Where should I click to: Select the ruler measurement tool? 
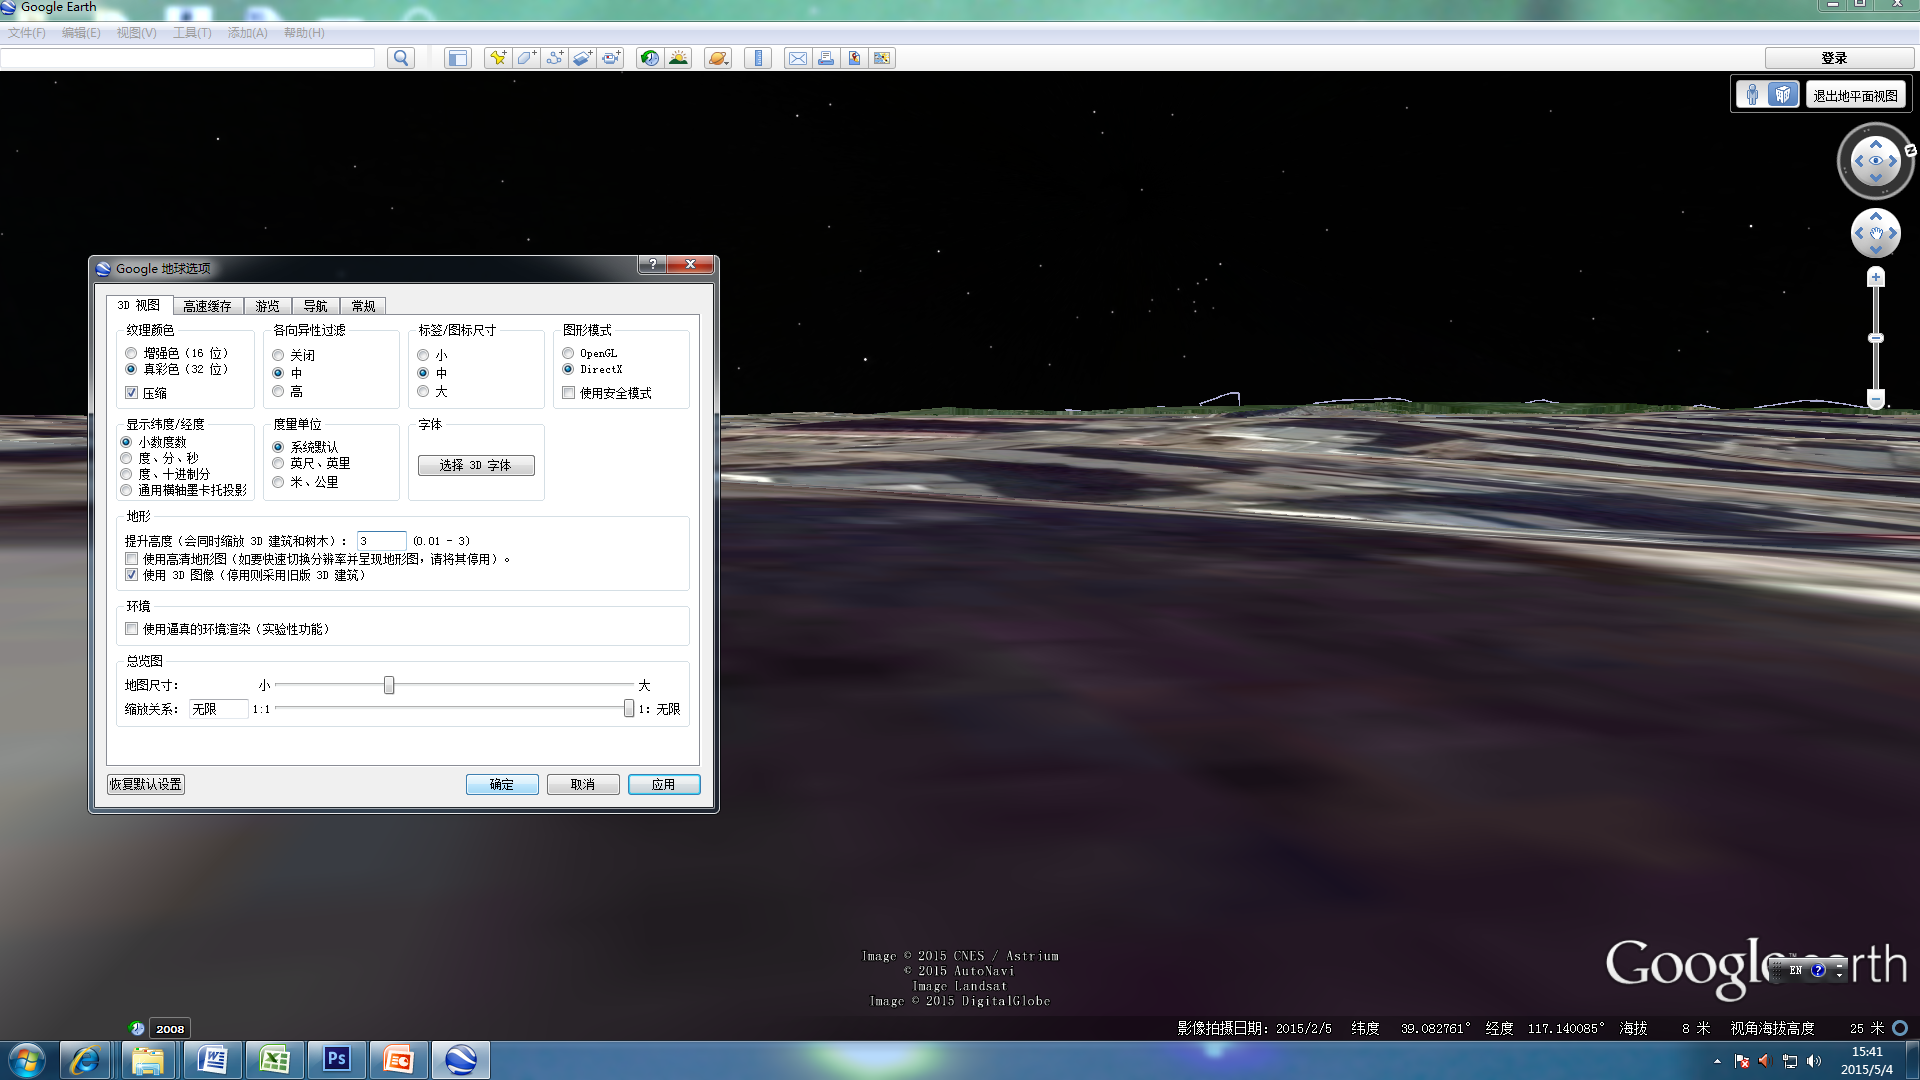point(758,58)
